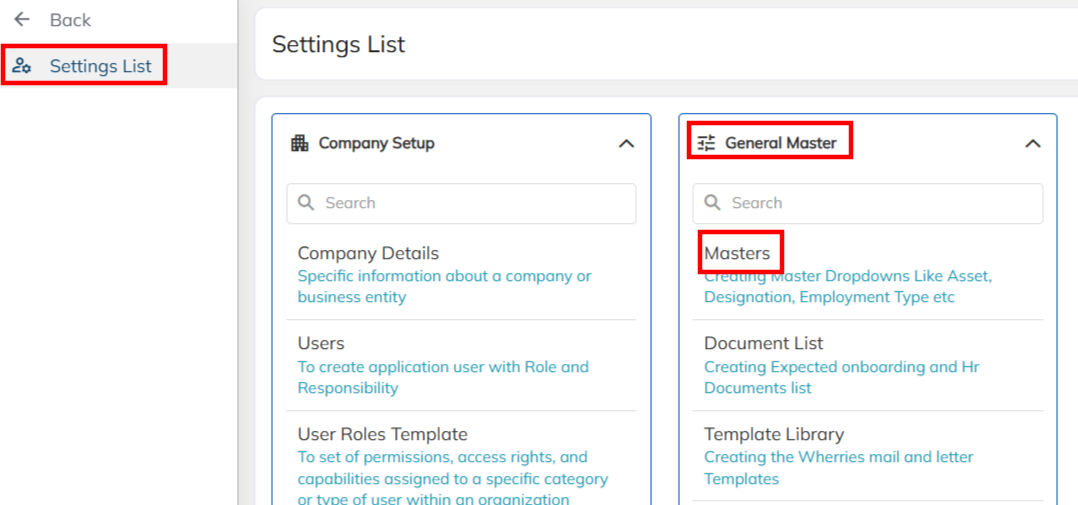Open the Masters settings entry
This screenshot has height=505, width=1078.
737,254
